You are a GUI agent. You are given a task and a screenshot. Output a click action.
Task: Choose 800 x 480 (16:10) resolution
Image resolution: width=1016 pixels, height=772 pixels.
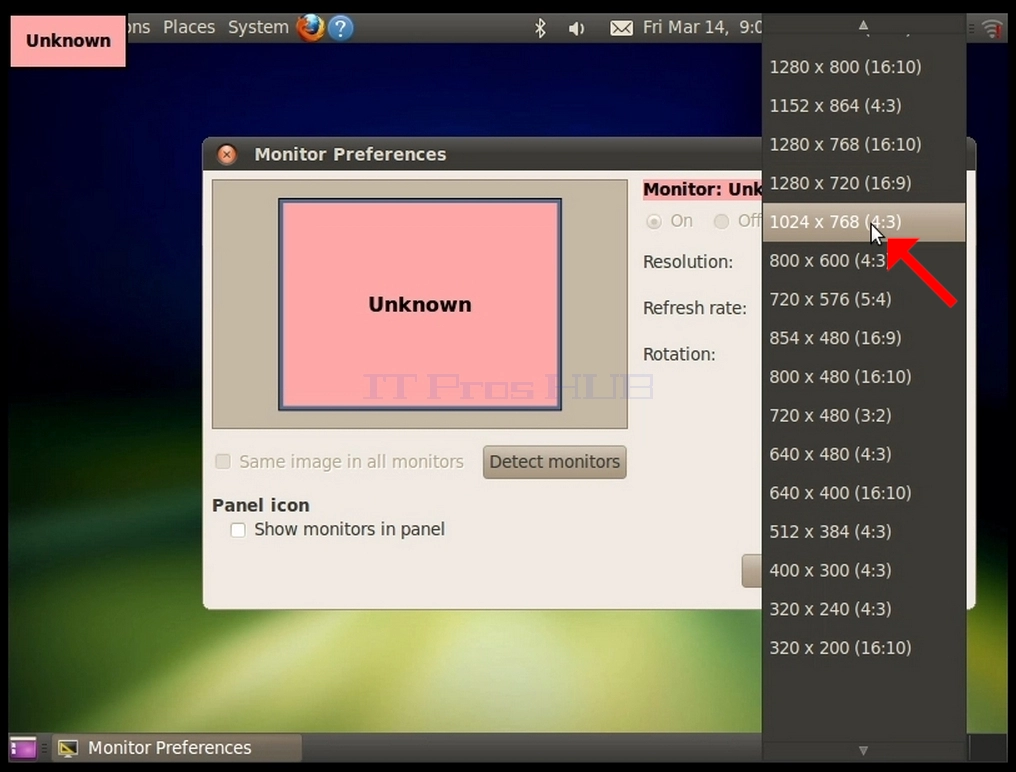click(x=864, y=377)
